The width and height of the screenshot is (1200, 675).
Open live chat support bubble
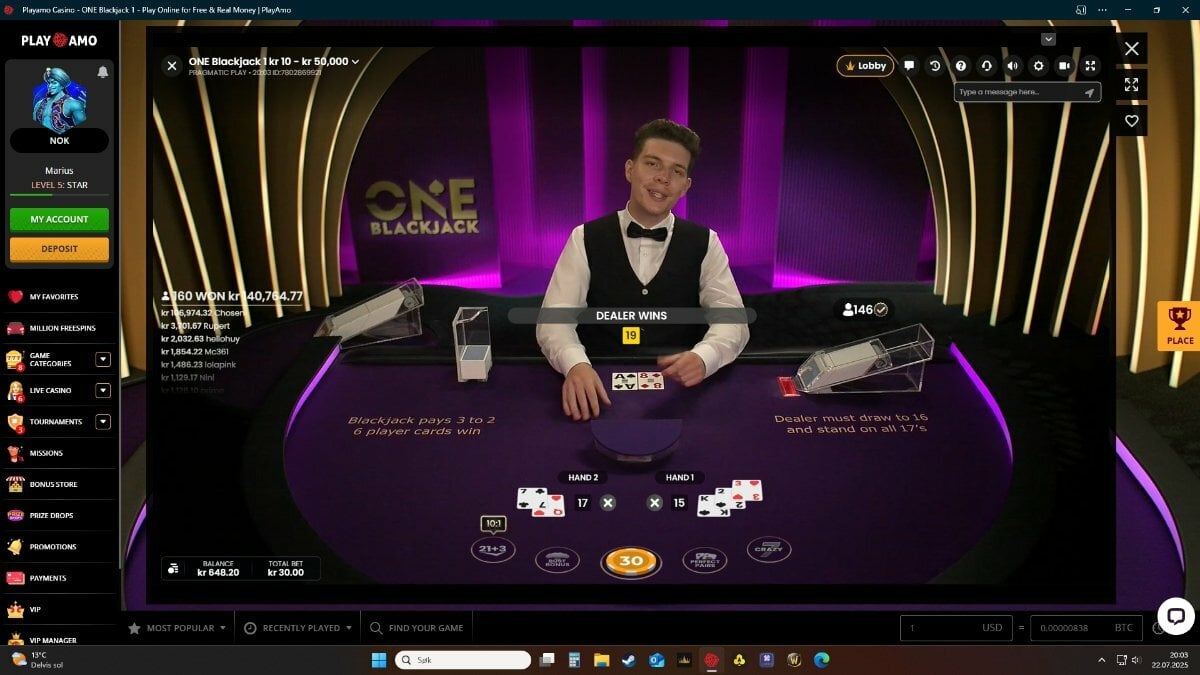[1176, 616]
